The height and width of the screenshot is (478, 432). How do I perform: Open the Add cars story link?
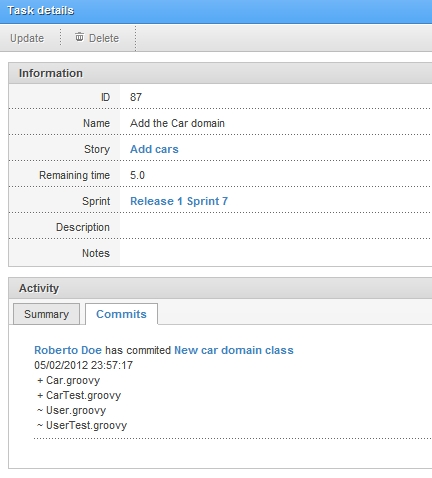click(154, 149)
